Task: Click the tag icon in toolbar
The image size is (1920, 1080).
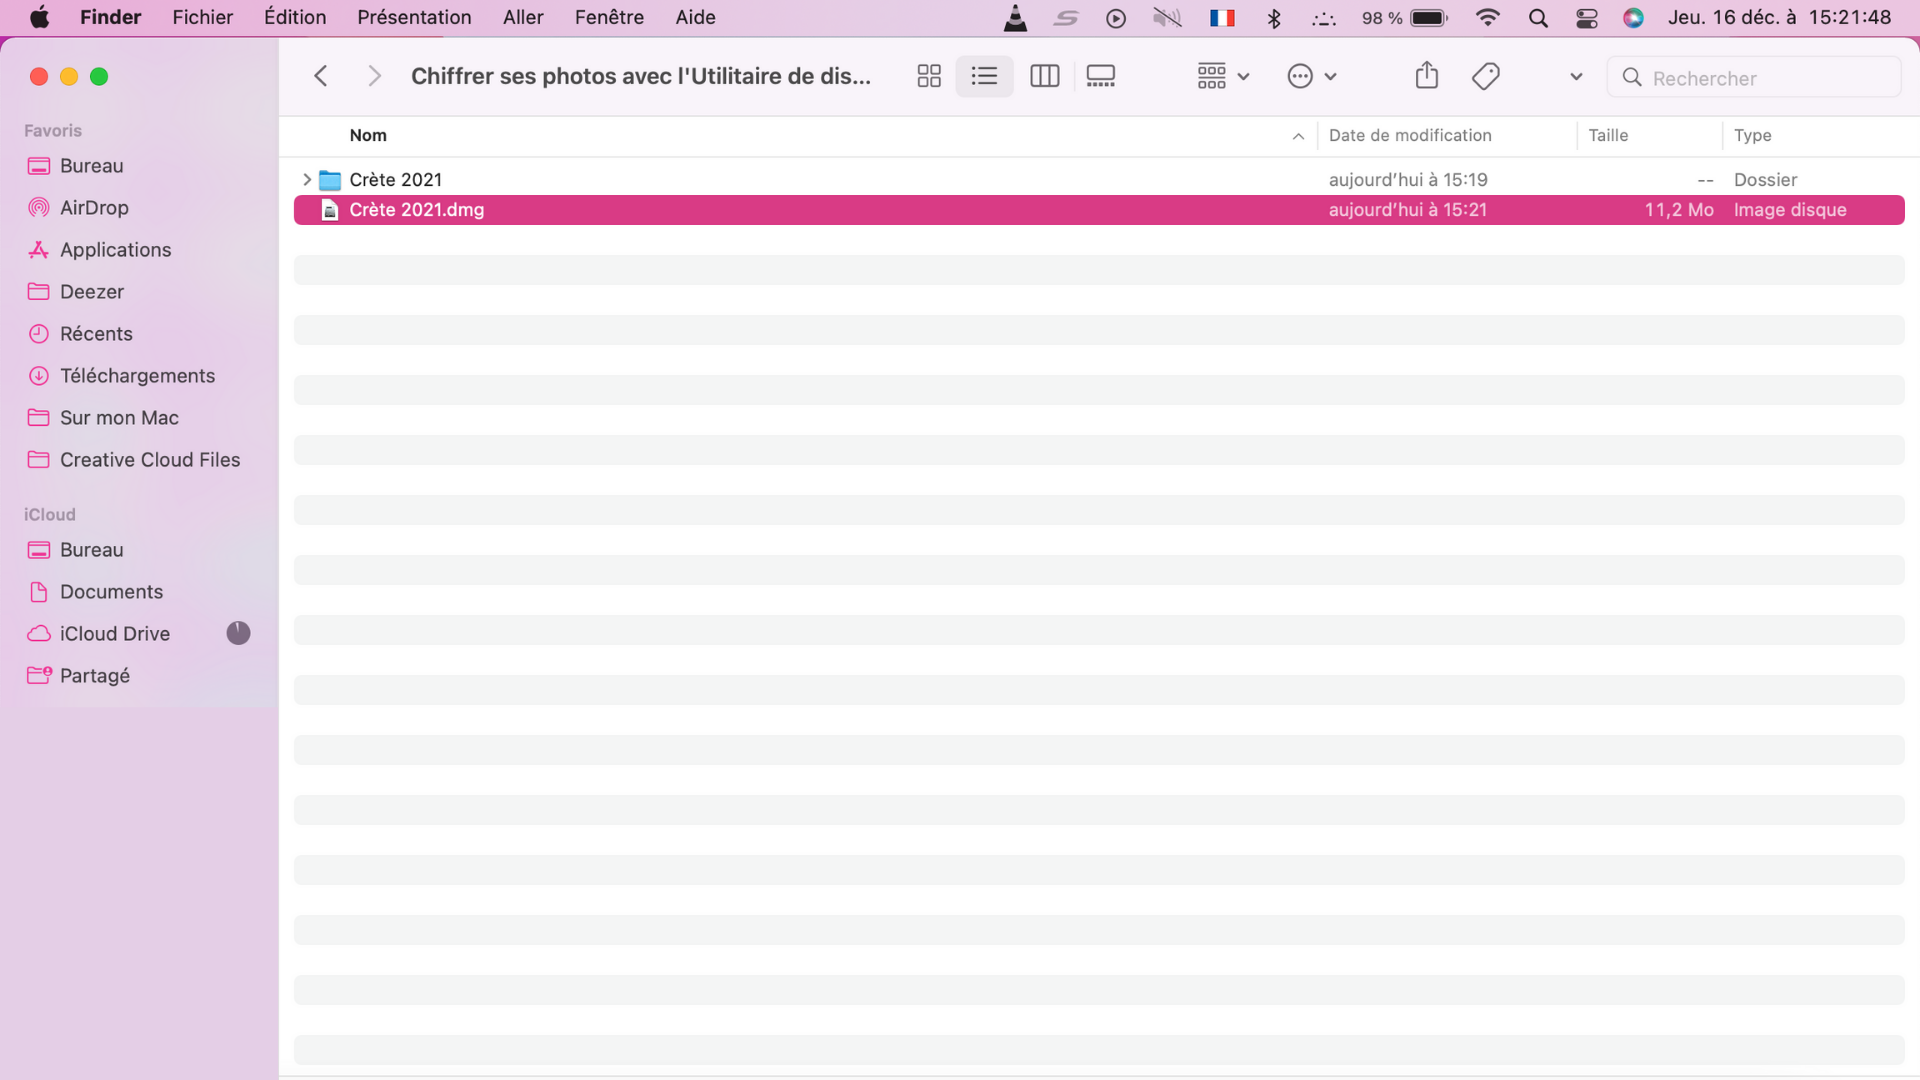Action: coord(1485,76)
